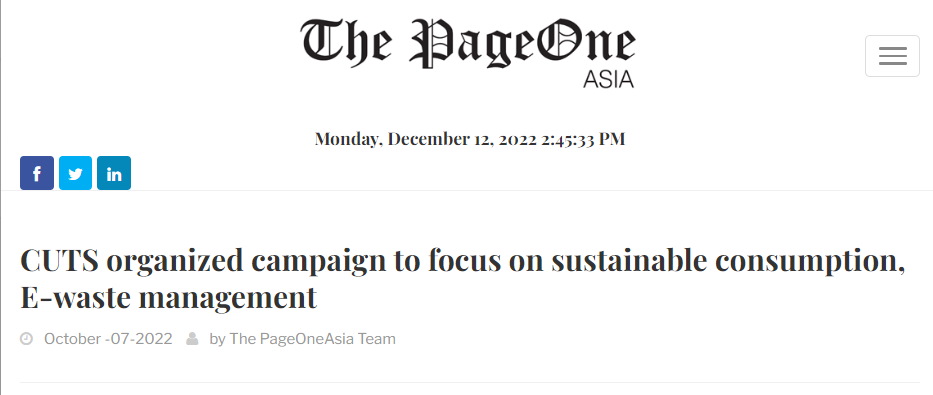Click the divider line below the social icons
Image resolution: width=933 pixels, height=395 pixels.
click(466, 190)
